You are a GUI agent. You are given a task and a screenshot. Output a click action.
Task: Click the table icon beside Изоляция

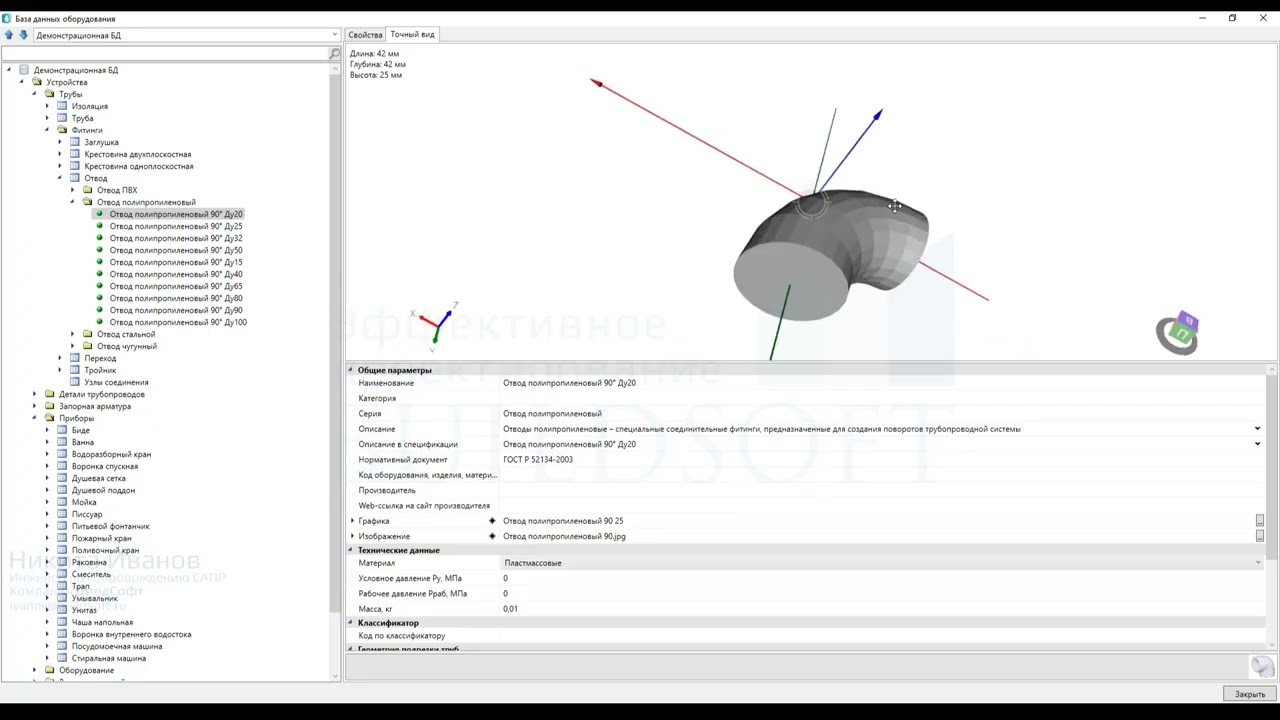(x=62, y=106)
